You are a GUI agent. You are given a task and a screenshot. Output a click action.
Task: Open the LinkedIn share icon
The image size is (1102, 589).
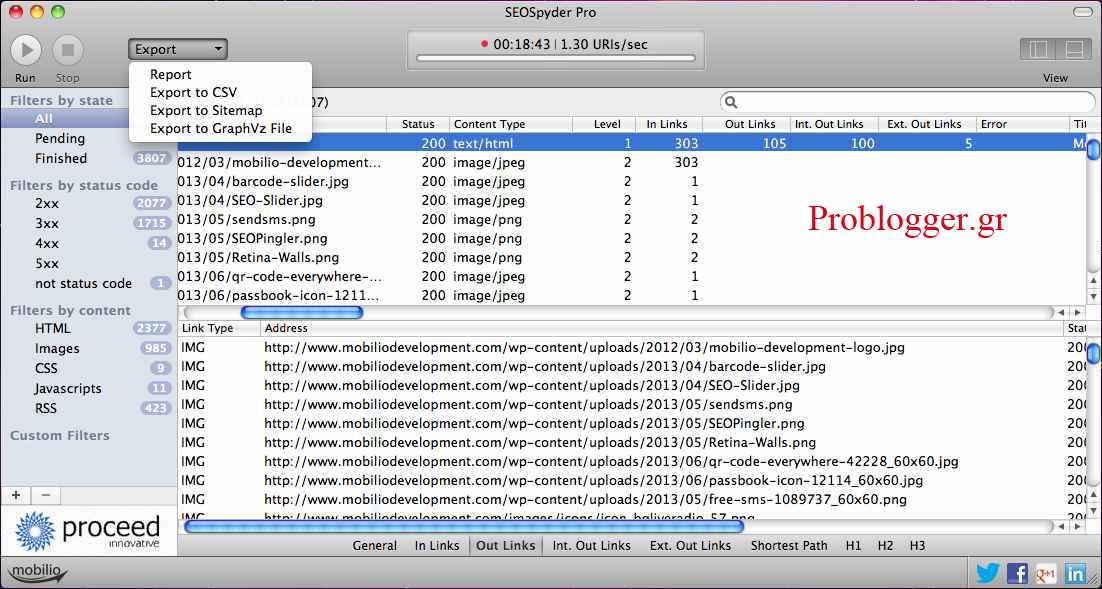pos(1075,573)
